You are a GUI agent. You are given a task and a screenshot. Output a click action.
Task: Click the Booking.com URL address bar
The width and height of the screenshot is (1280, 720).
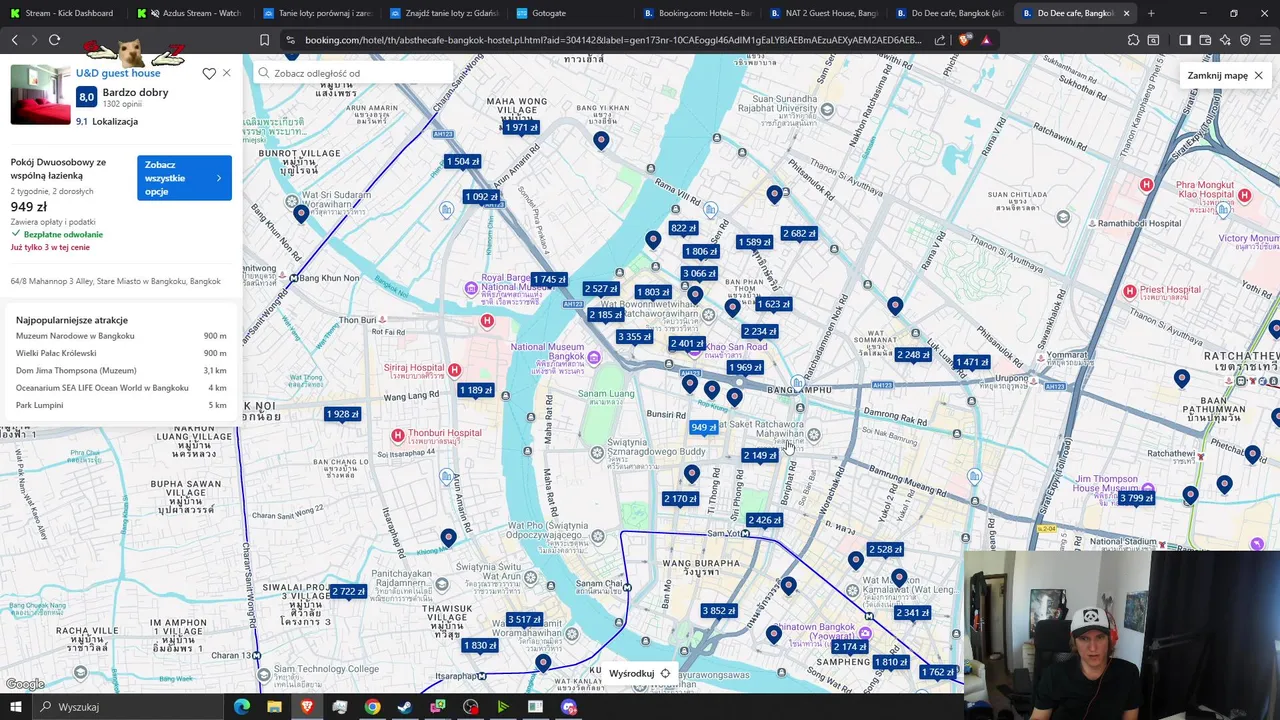612,40
